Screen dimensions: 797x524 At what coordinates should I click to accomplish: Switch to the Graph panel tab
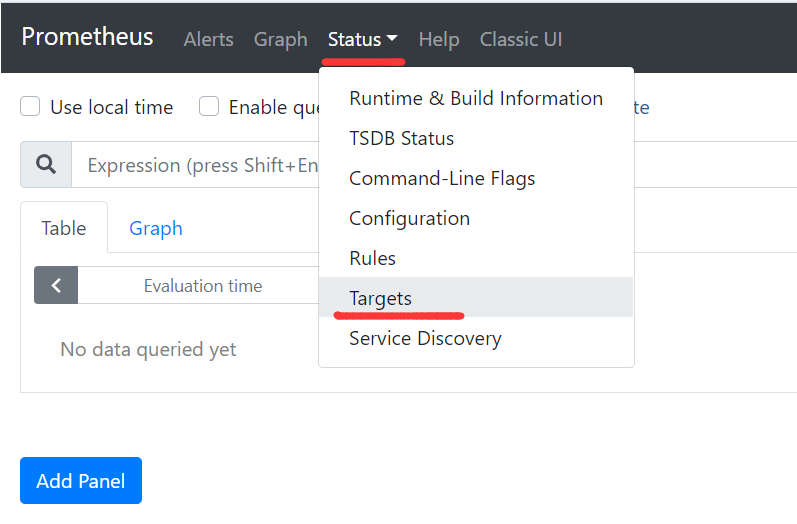click(156, 228)
